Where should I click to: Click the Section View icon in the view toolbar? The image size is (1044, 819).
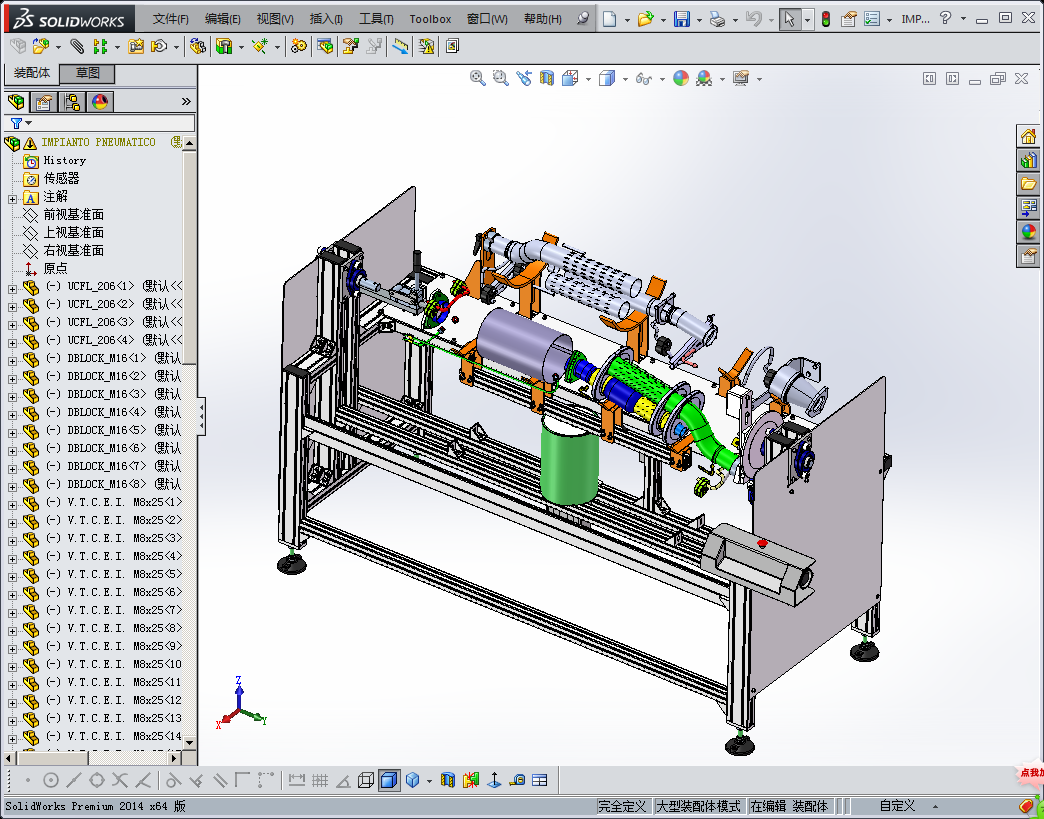point(547,78)
